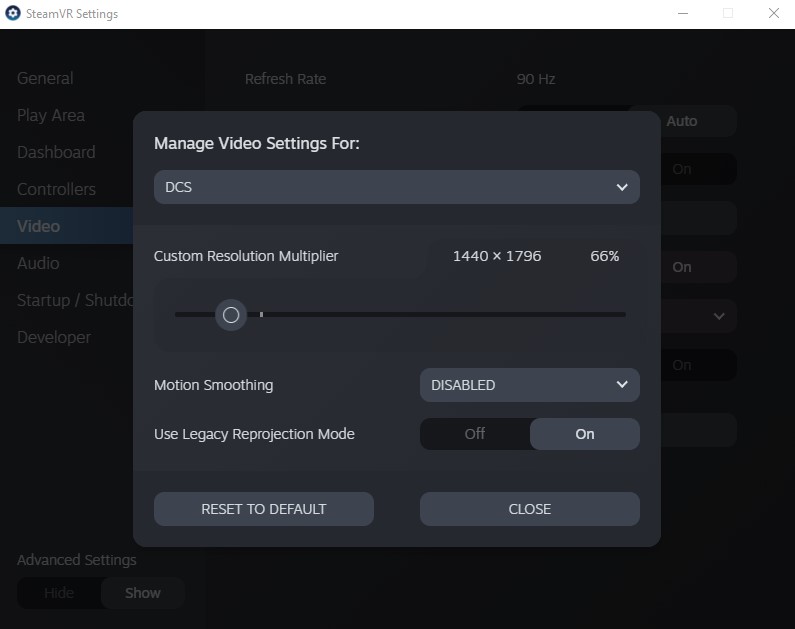The image size is (795, 629).
Task: Click the slider's default marker tick
Action: click(262, 314)
